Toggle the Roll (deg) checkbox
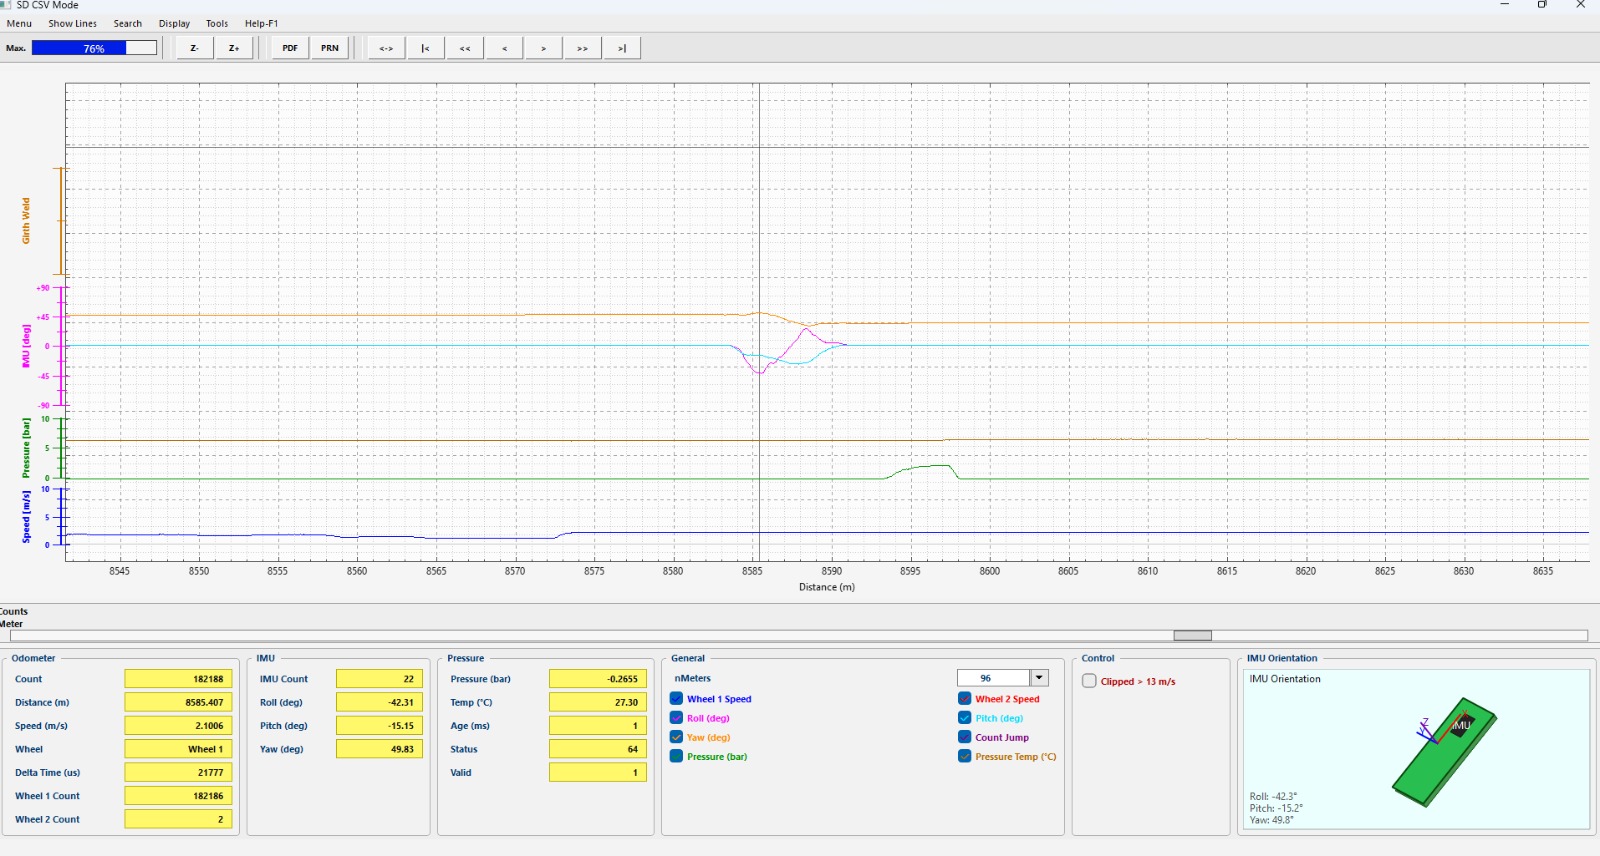This screenshot has height=856, width=1600. click(x=677, y=718)
